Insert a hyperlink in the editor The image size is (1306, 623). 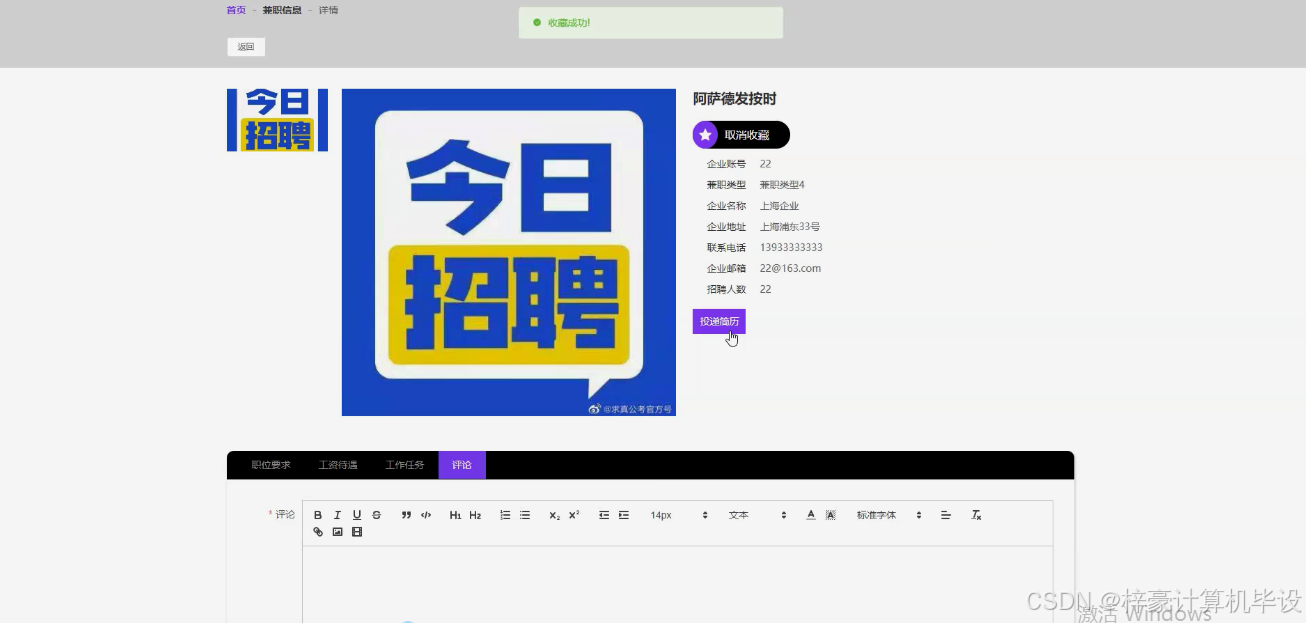click(318, 532)
